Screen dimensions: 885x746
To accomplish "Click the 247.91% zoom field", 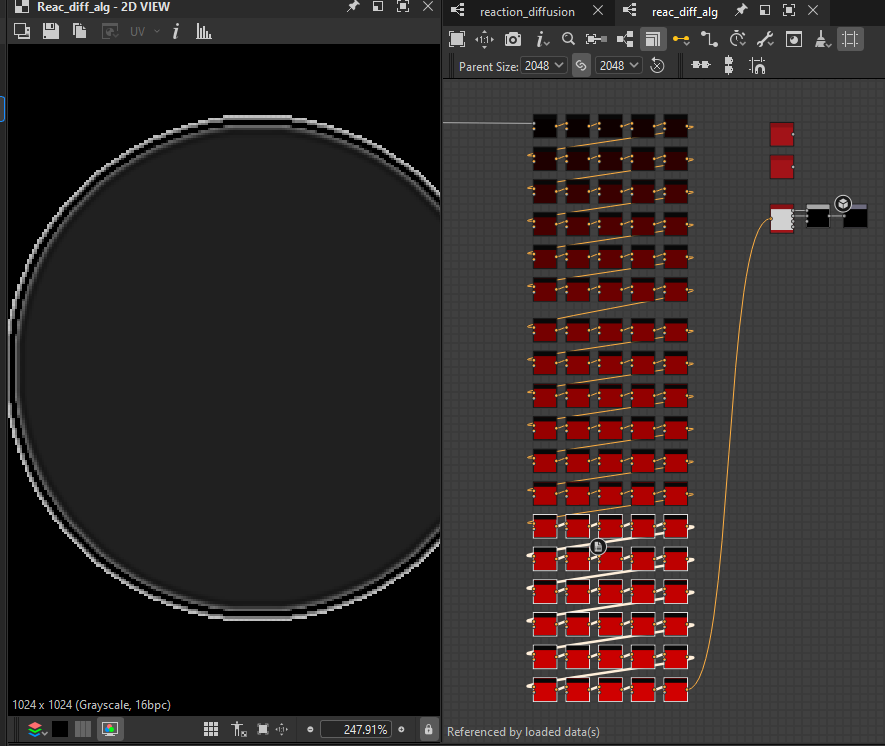I will pyautogui.click(x=356, y=729).
